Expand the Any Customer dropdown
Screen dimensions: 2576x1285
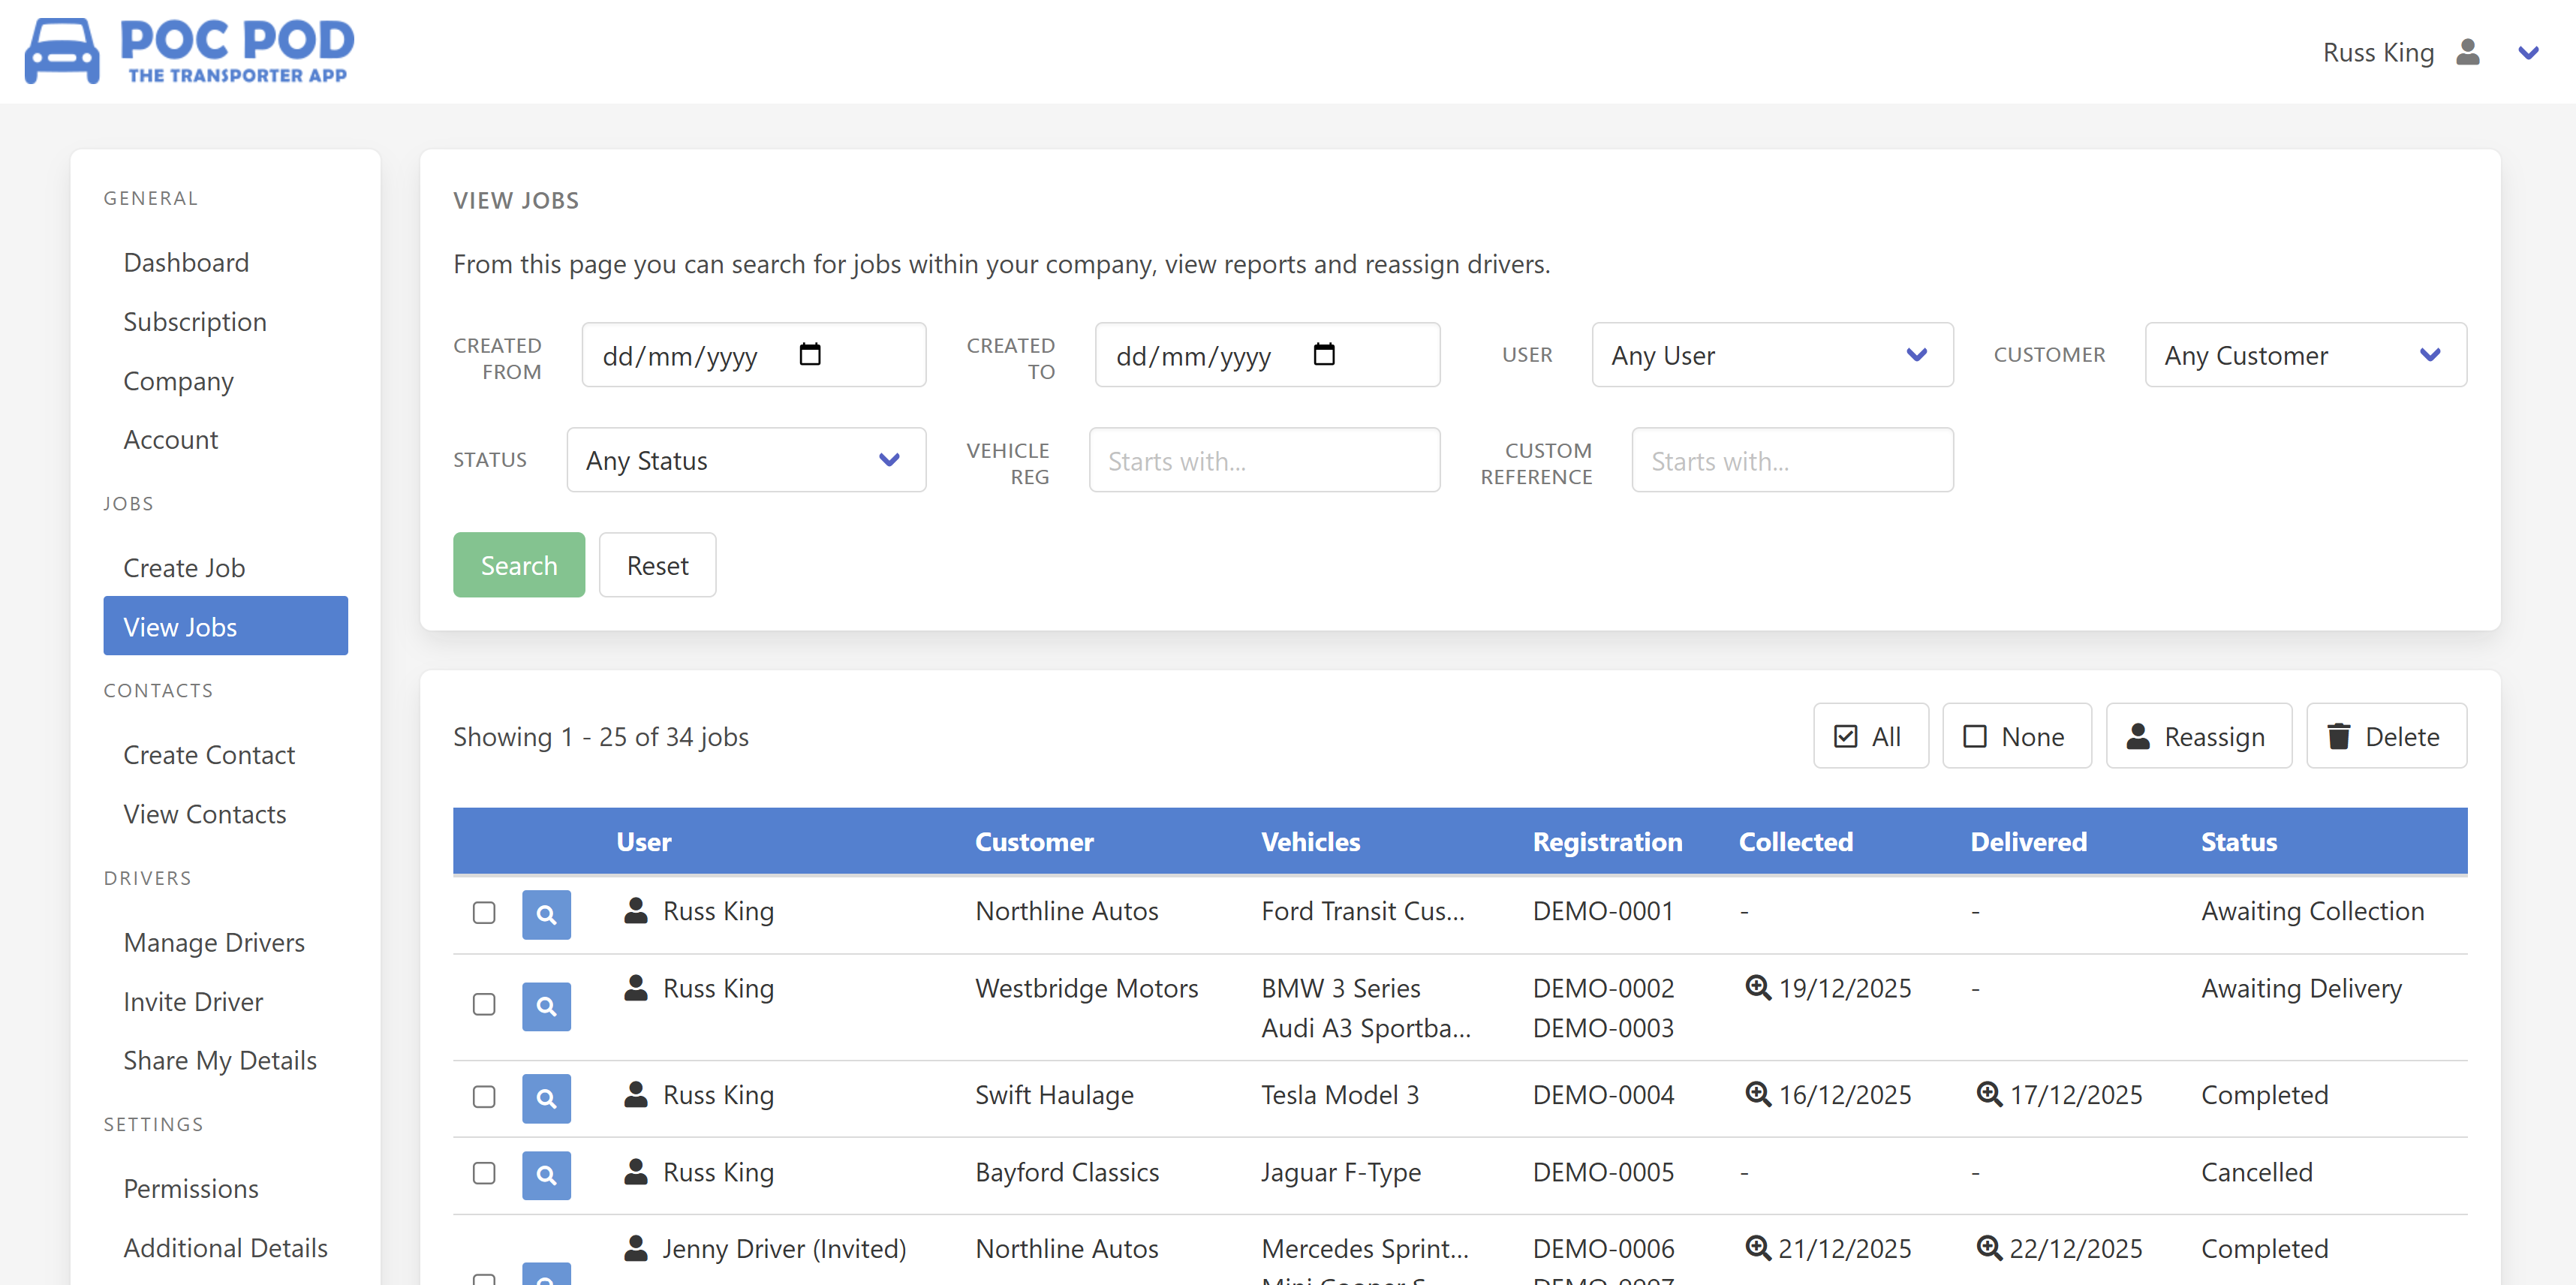click(2304, 355)
